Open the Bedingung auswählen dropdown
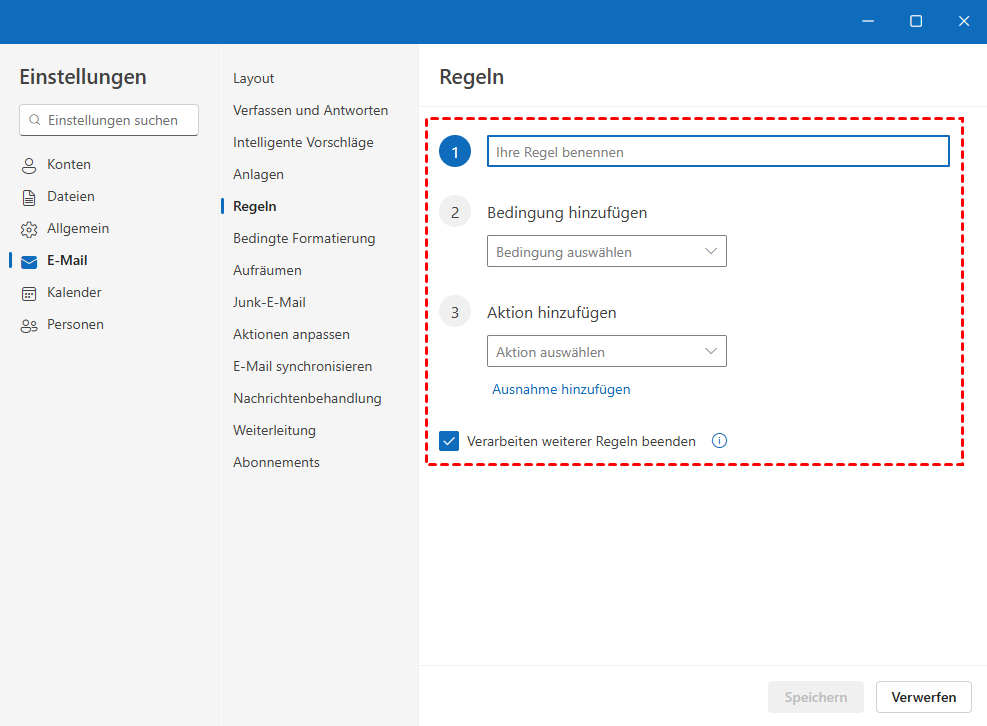 coord(606,252)
